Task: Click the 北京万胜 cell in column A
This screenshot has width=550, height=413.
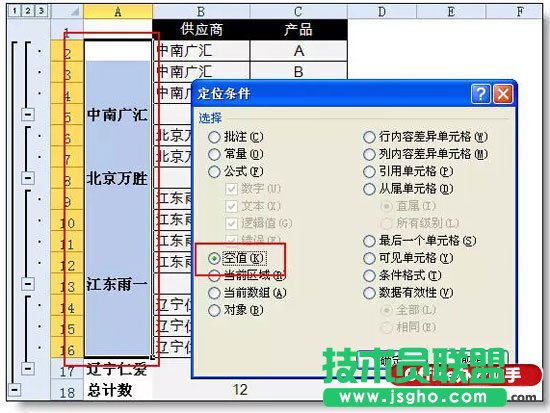Action: [x=118, y=178]
